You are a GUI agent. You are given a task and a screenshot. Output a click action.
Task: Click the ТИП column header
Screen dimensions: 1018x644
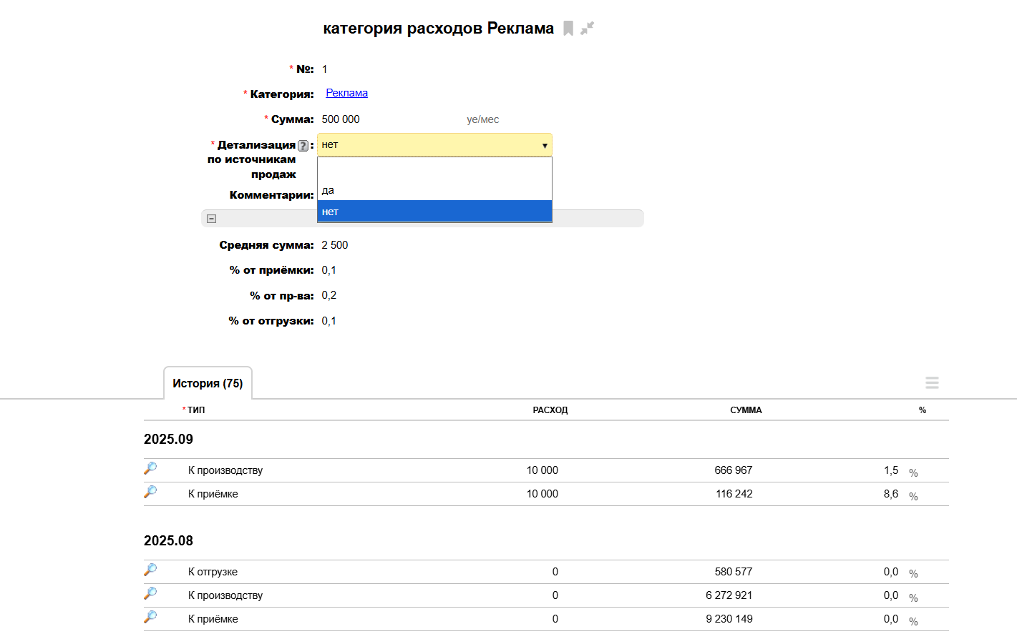[x=196, y=410]
